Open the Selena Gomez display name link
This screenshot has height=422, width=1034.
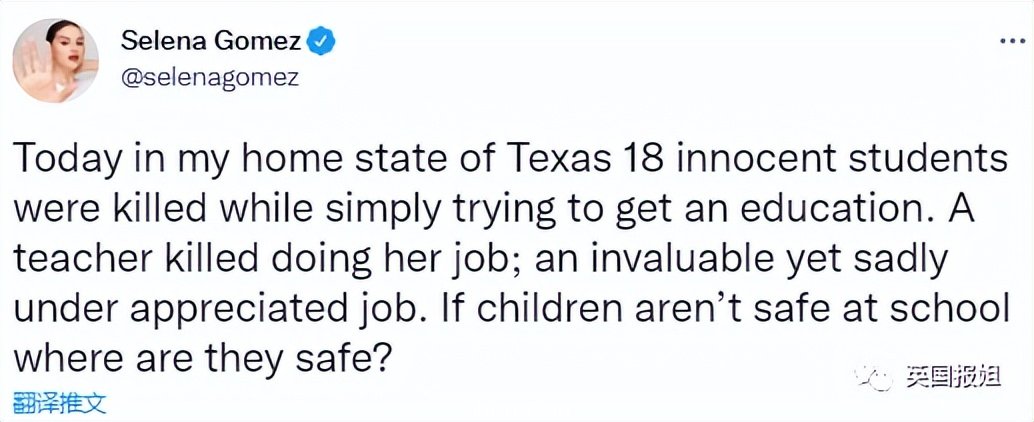(x=211, y=42)
